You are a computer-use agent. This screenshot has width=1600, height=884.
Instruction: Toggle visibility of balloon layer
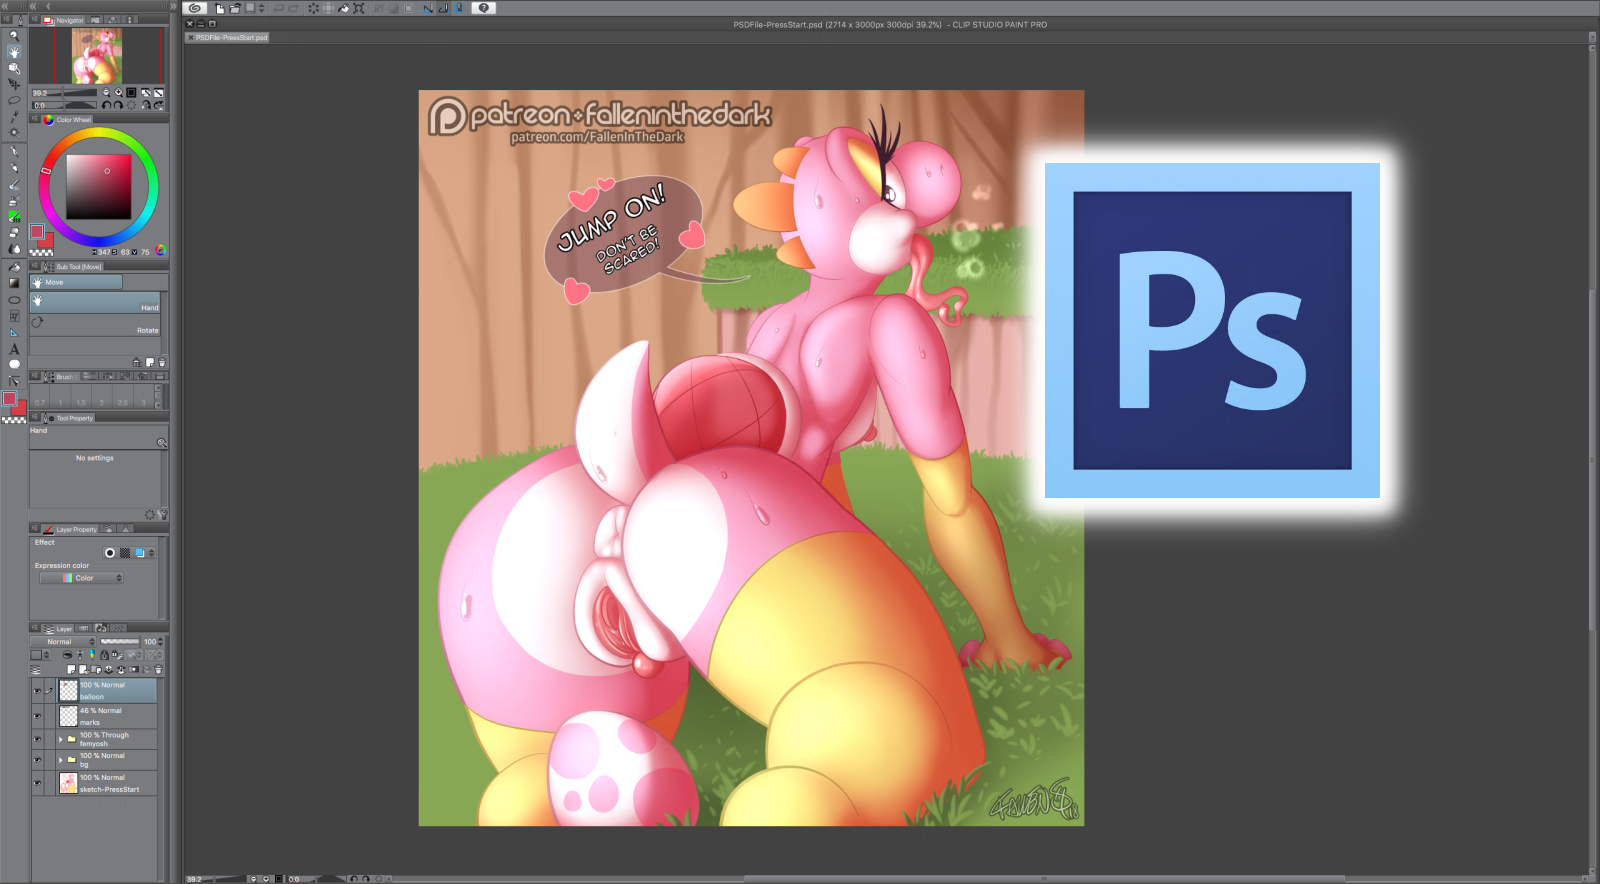(38, 690)
